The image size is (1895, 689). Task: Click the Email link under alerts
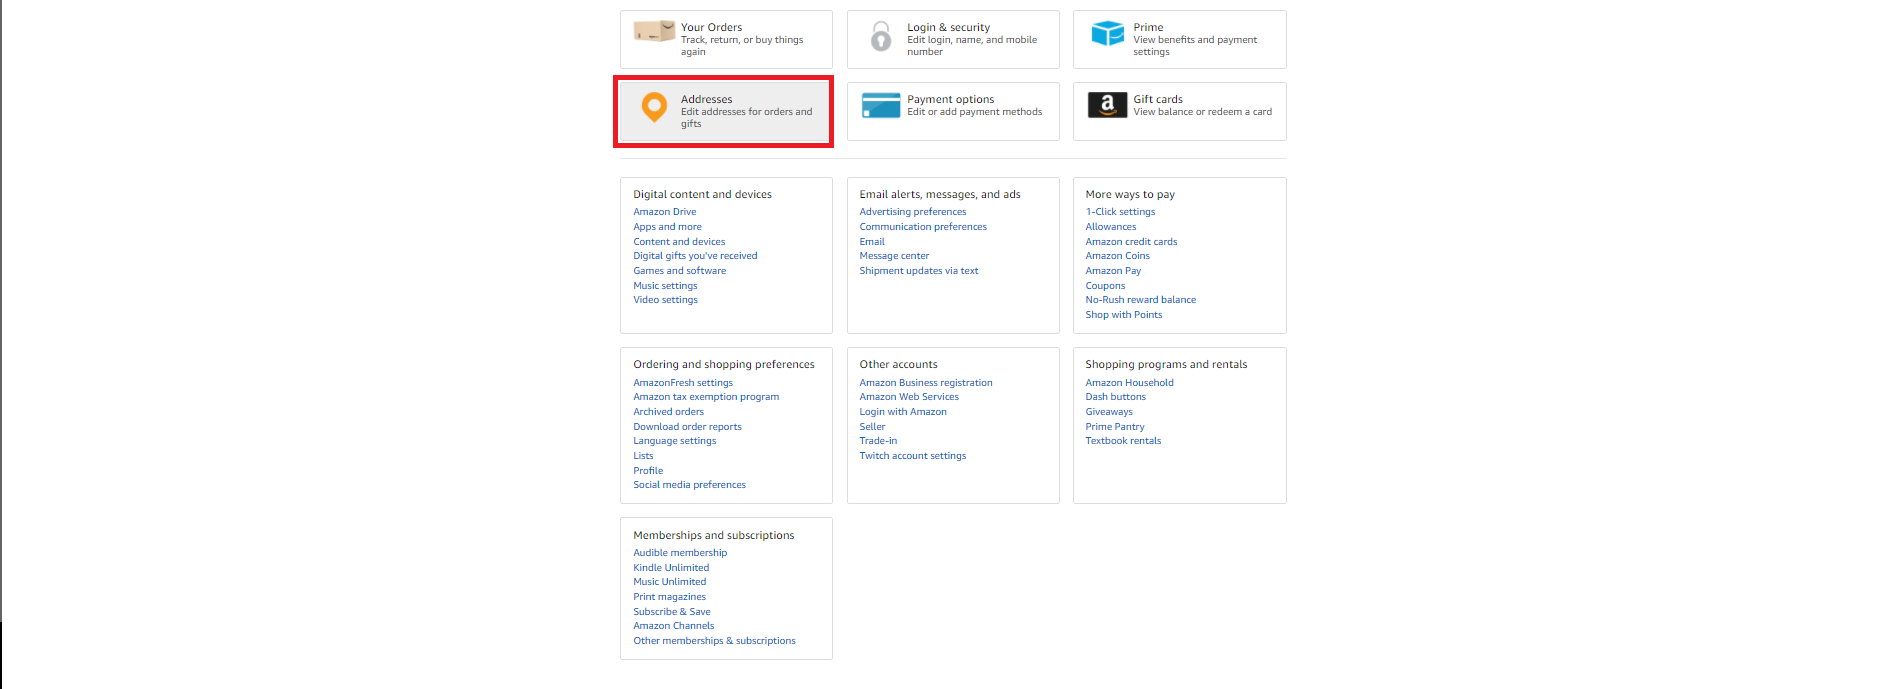[872, 242]
